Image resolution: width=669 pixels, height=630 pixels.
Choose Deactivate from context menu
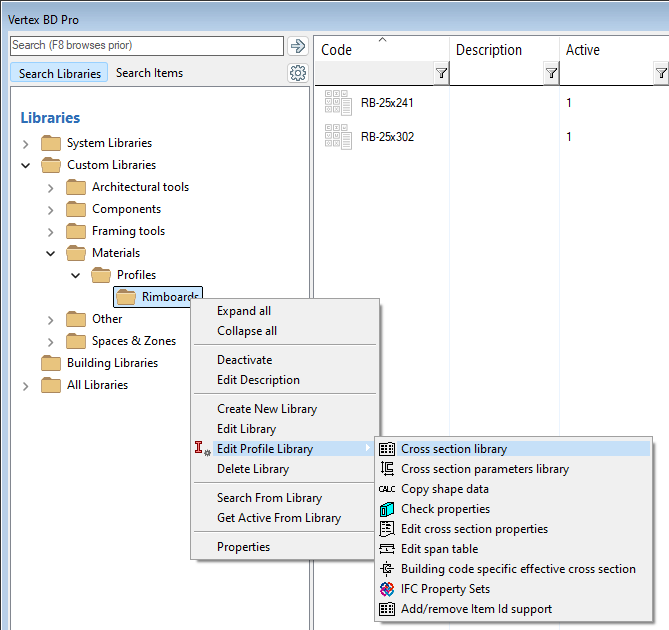(244, 360)
